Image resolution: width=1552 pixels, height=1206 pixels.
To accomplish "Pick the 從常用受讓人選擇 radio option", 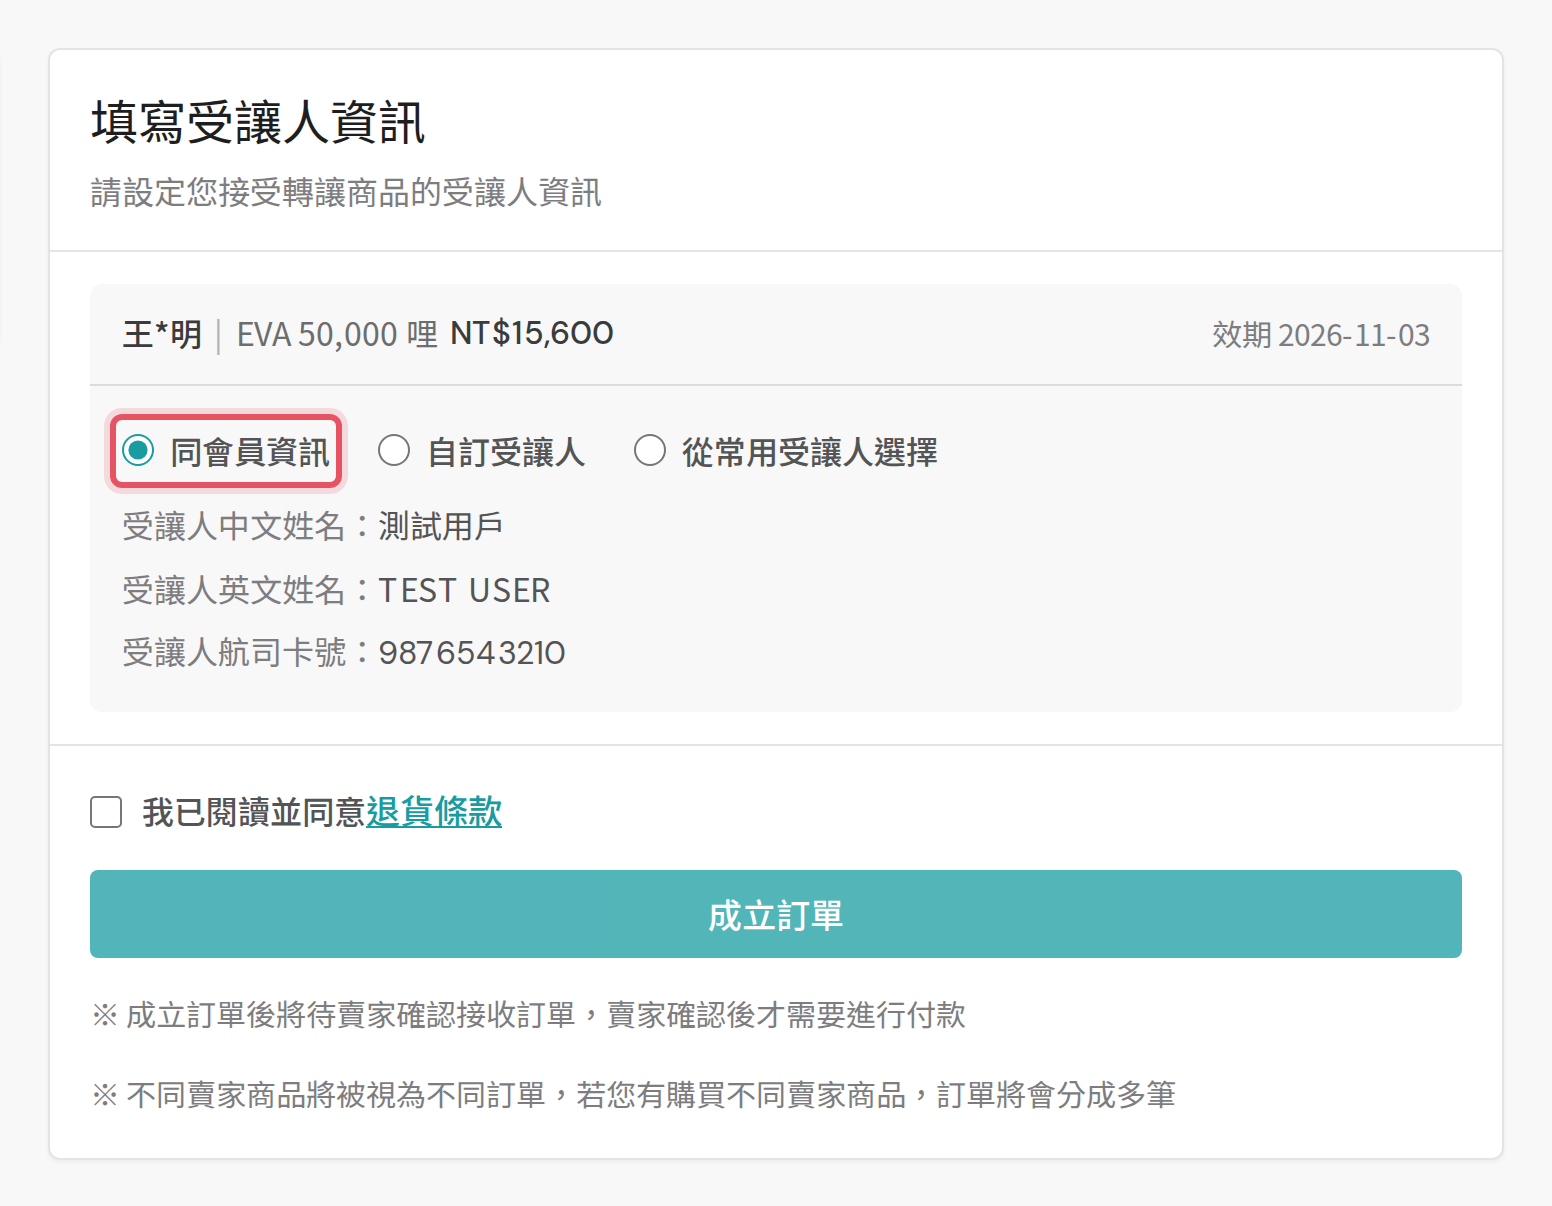I will pos(650,451).
